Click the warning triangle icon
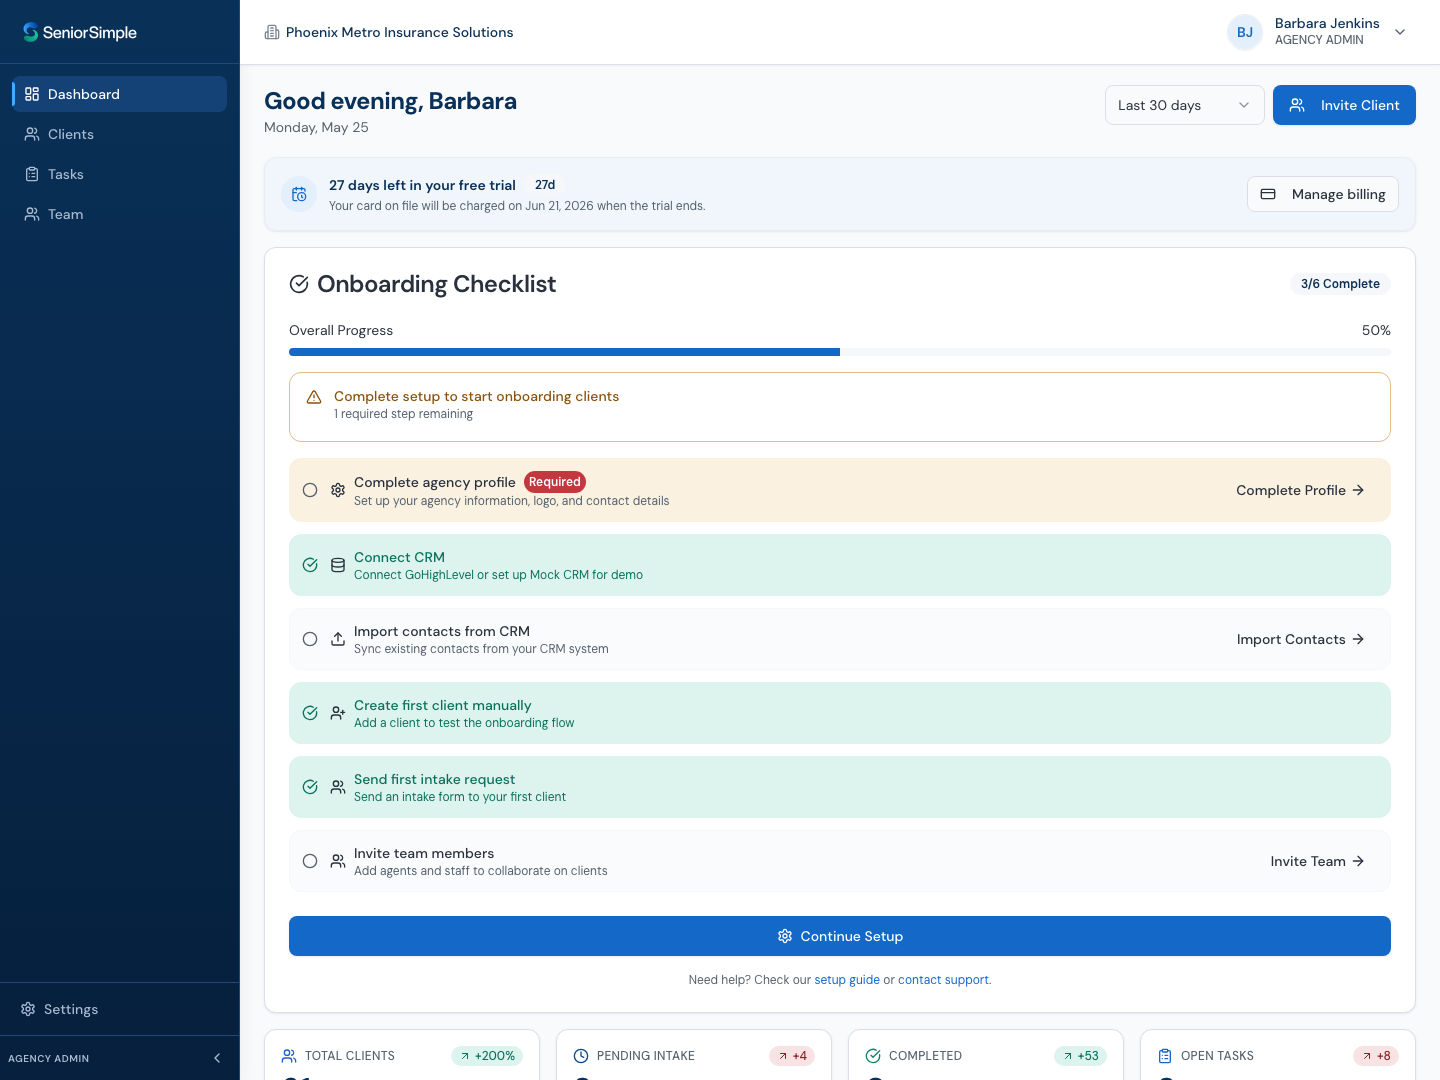 314,397
